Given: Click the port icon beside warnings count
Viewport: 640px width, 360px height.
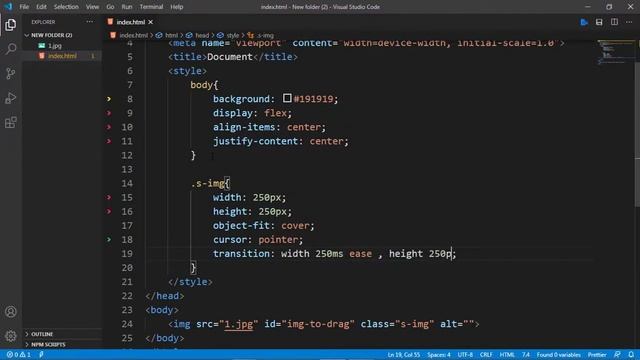Looking at the screenshot, I should [x=41, y=355].
